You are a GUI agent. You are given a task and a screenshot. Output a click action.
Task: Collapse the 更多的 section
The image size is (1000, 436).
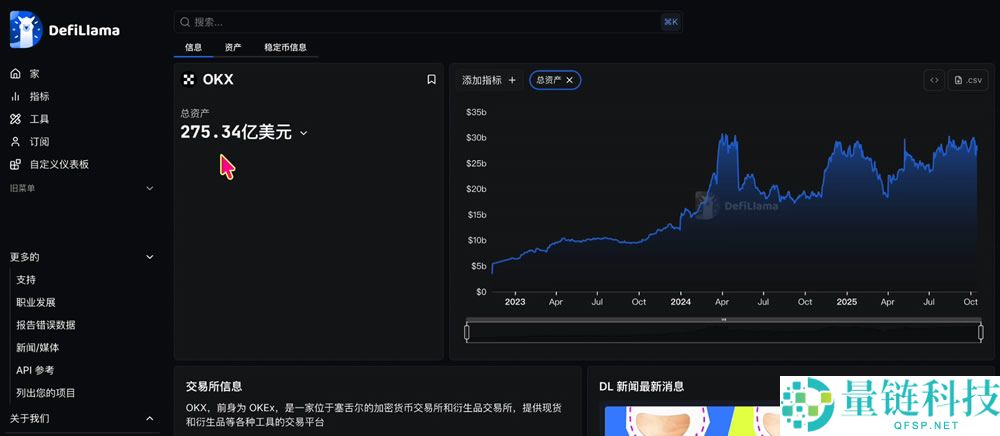click(x=150, y=257)
